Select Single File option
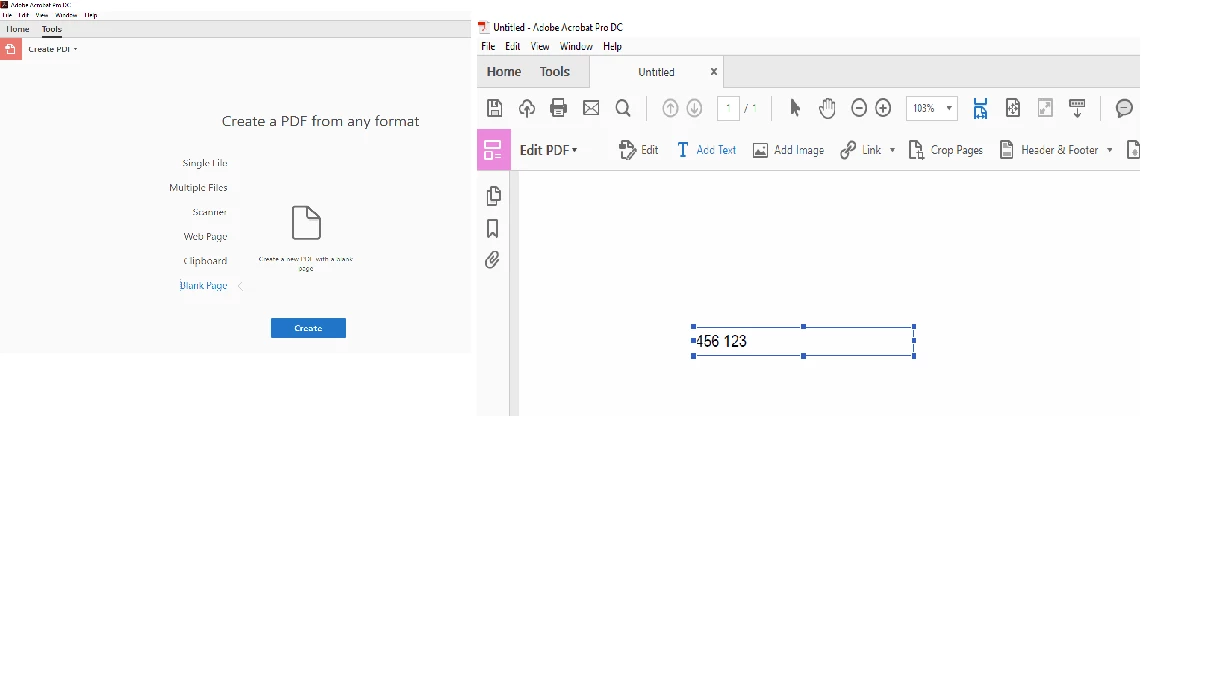 (205, 163)
